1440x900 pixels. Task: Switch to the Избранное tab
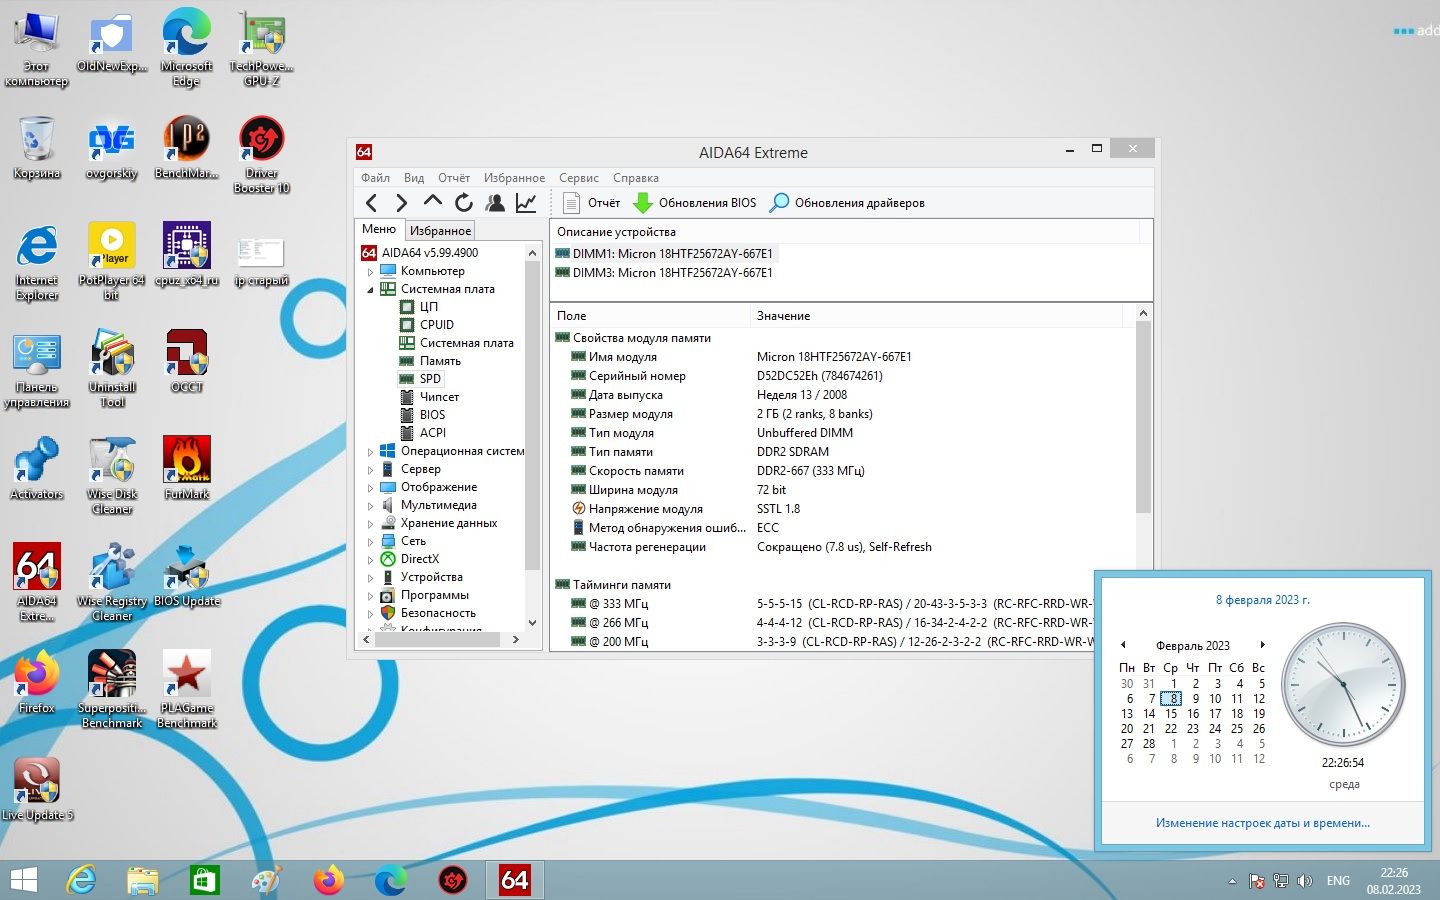(x=440, y=231)
